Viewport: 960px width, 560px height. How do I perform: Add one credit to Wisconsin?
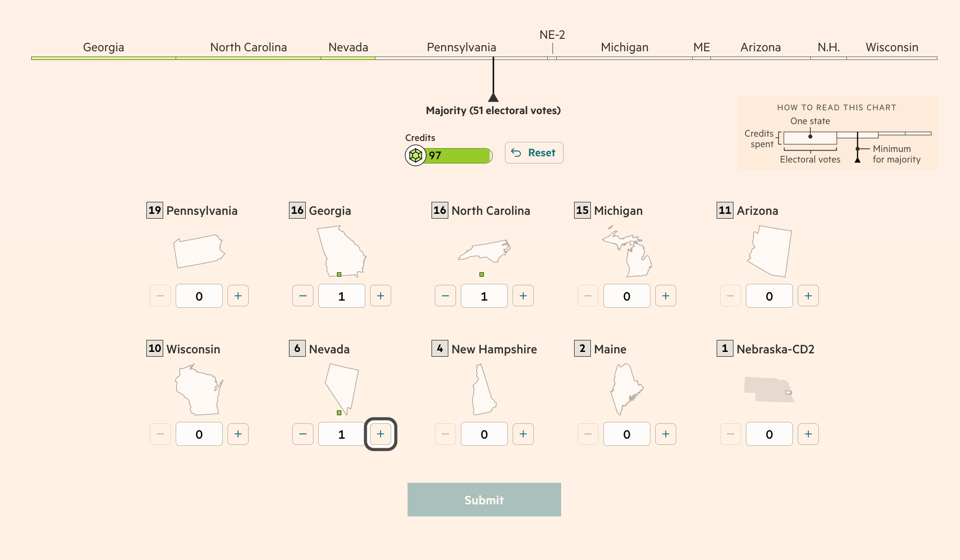pos(238,434)
